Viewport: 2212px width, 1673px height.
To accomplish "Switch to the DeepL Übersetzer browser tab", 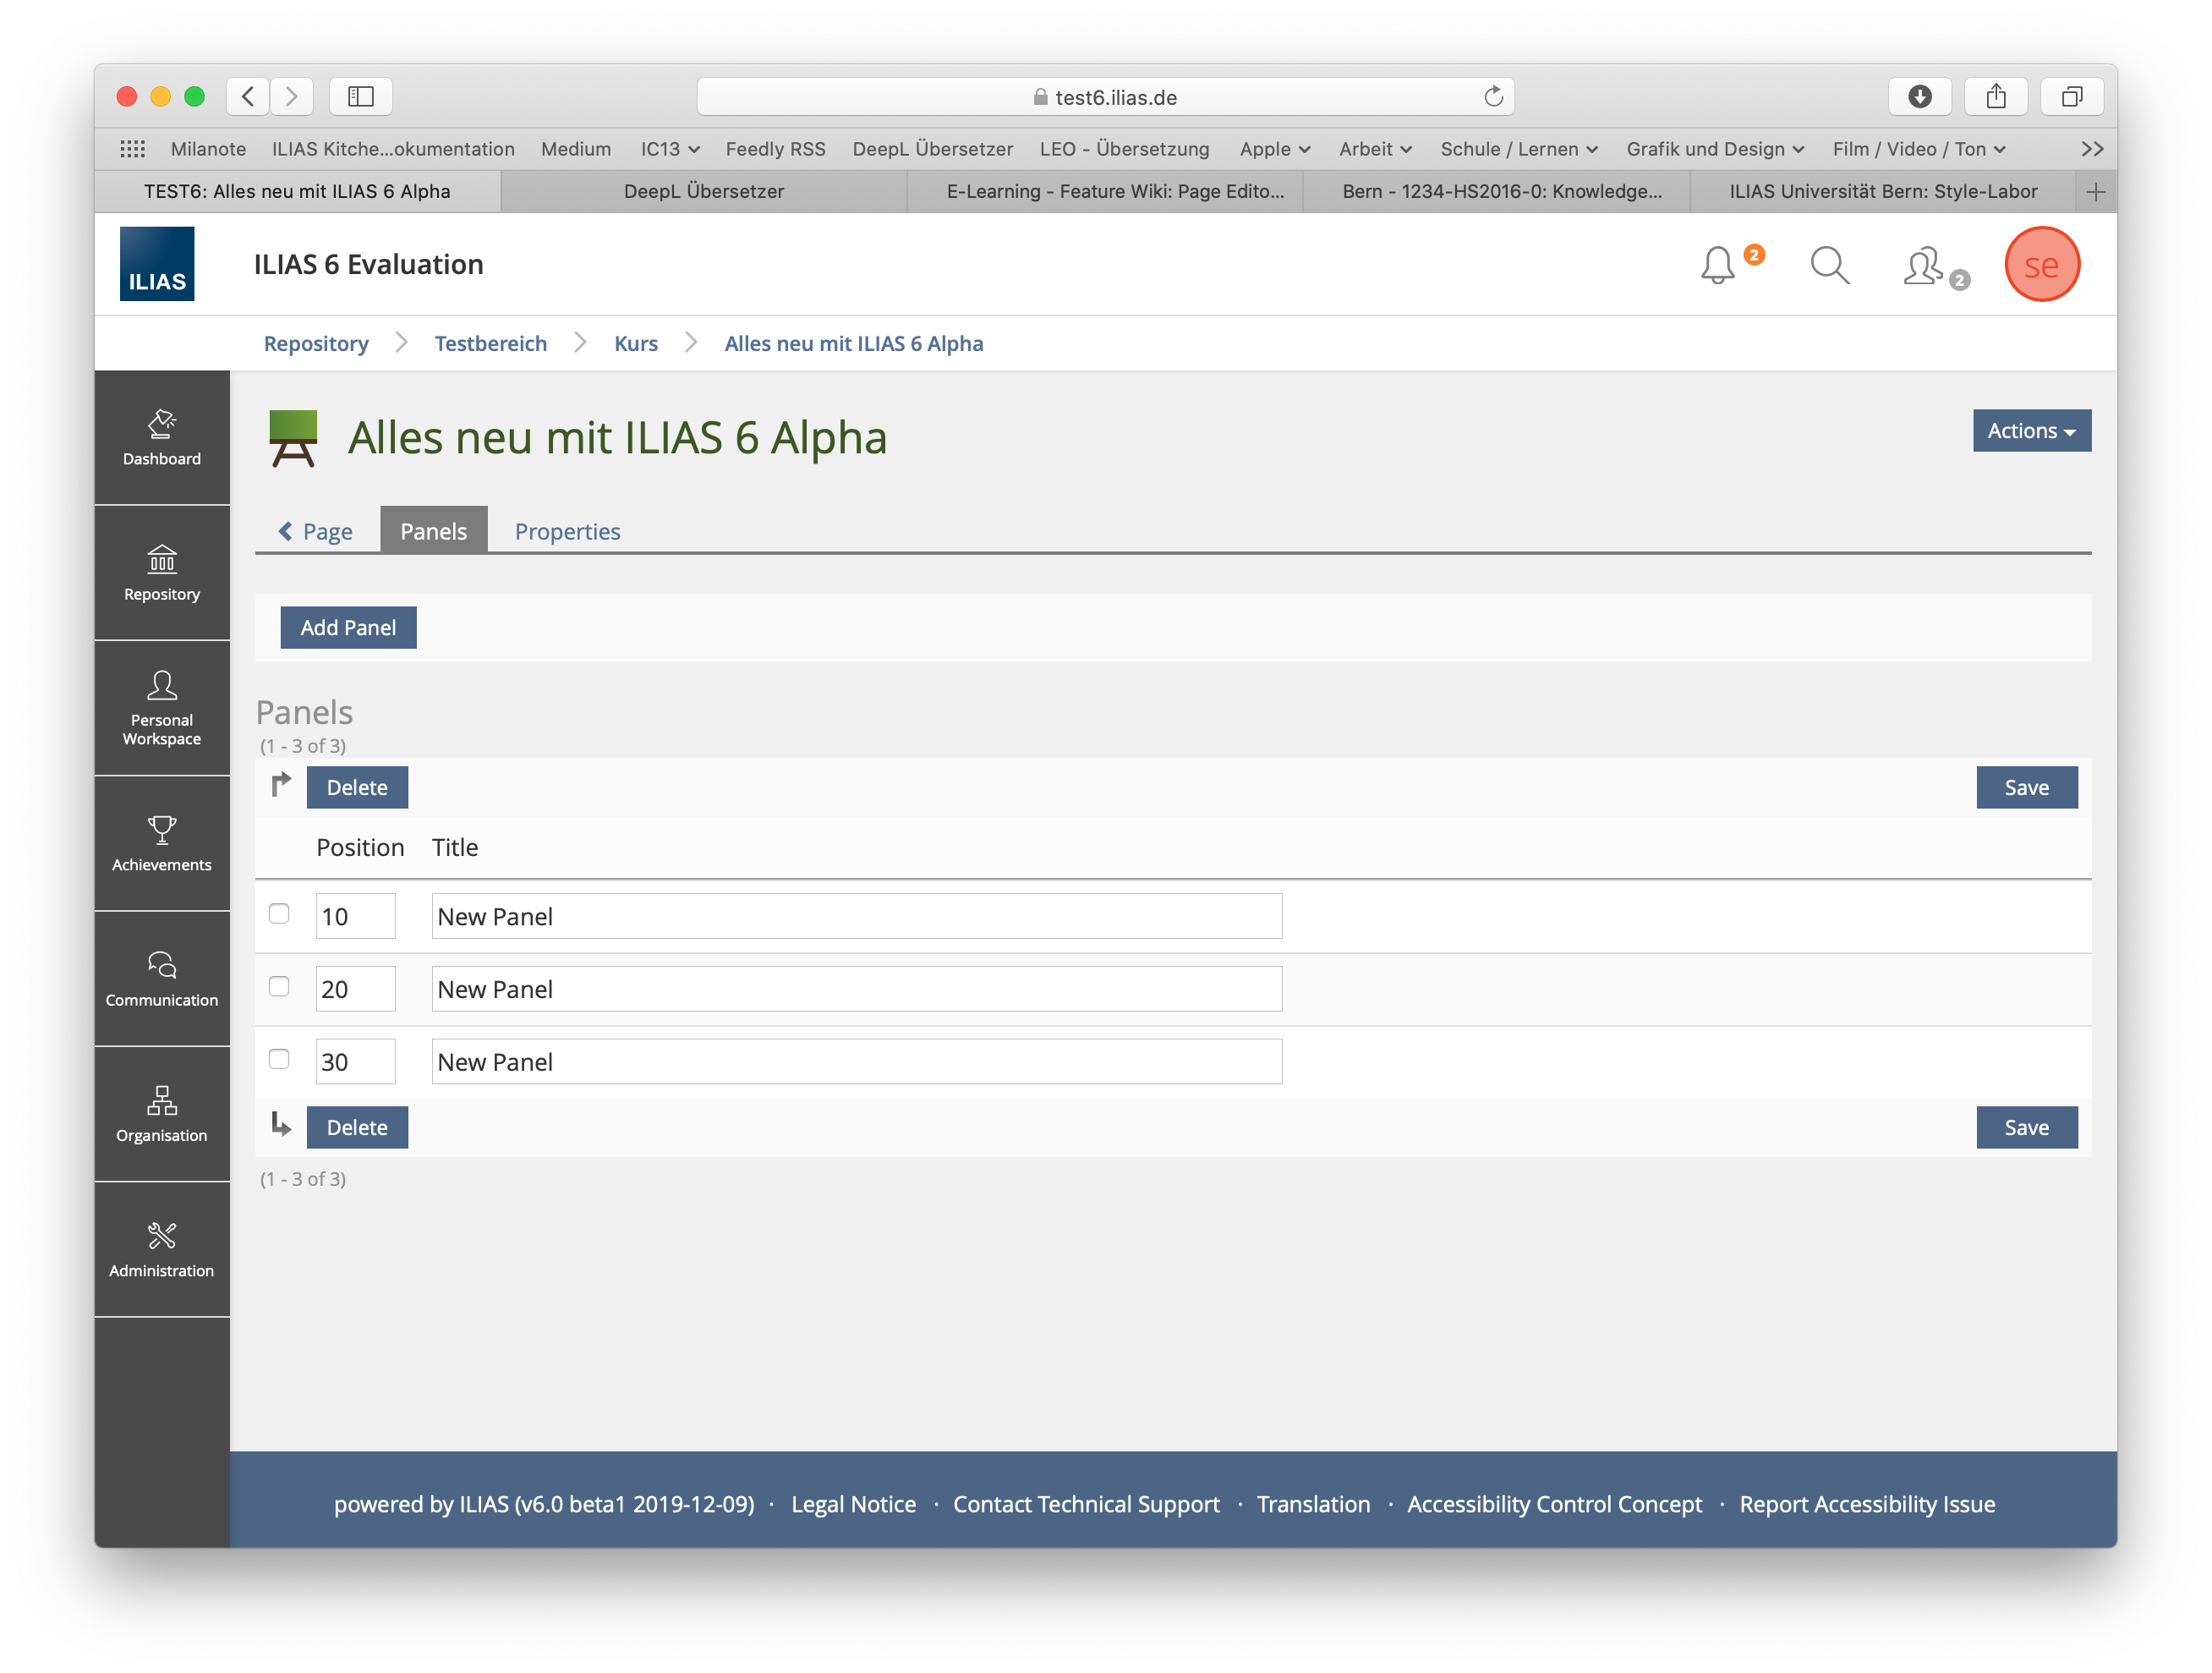I will pos(703,191).
